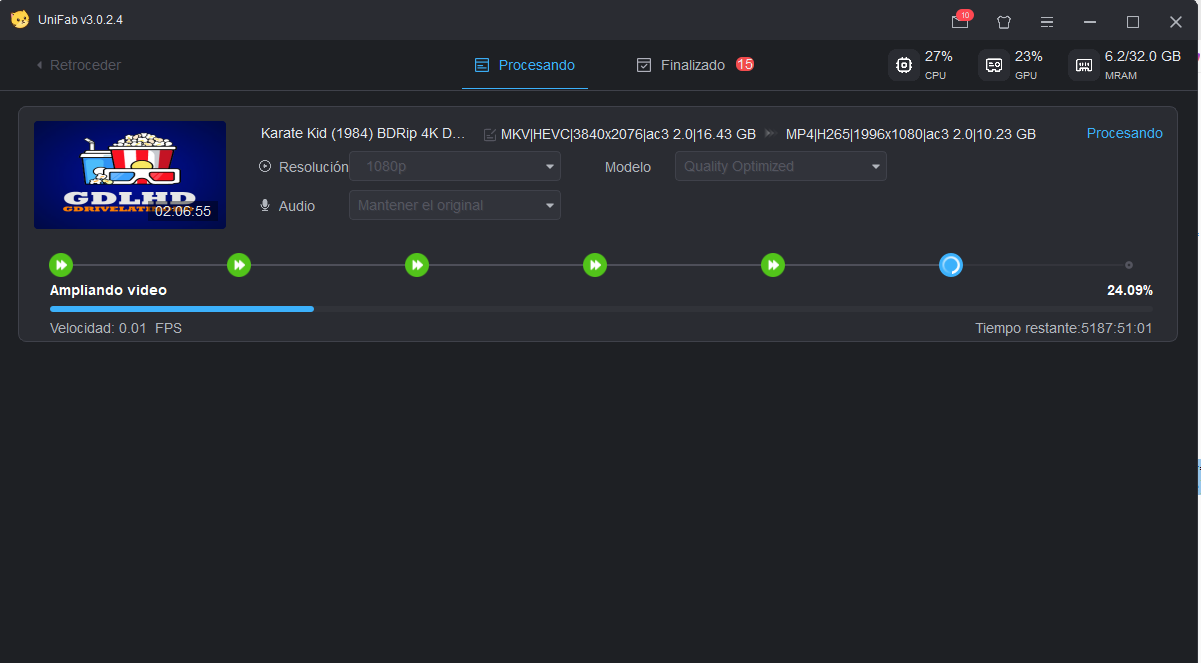Click the Procesando status link
This screenshot has width=1201, height=663.
1125,133
